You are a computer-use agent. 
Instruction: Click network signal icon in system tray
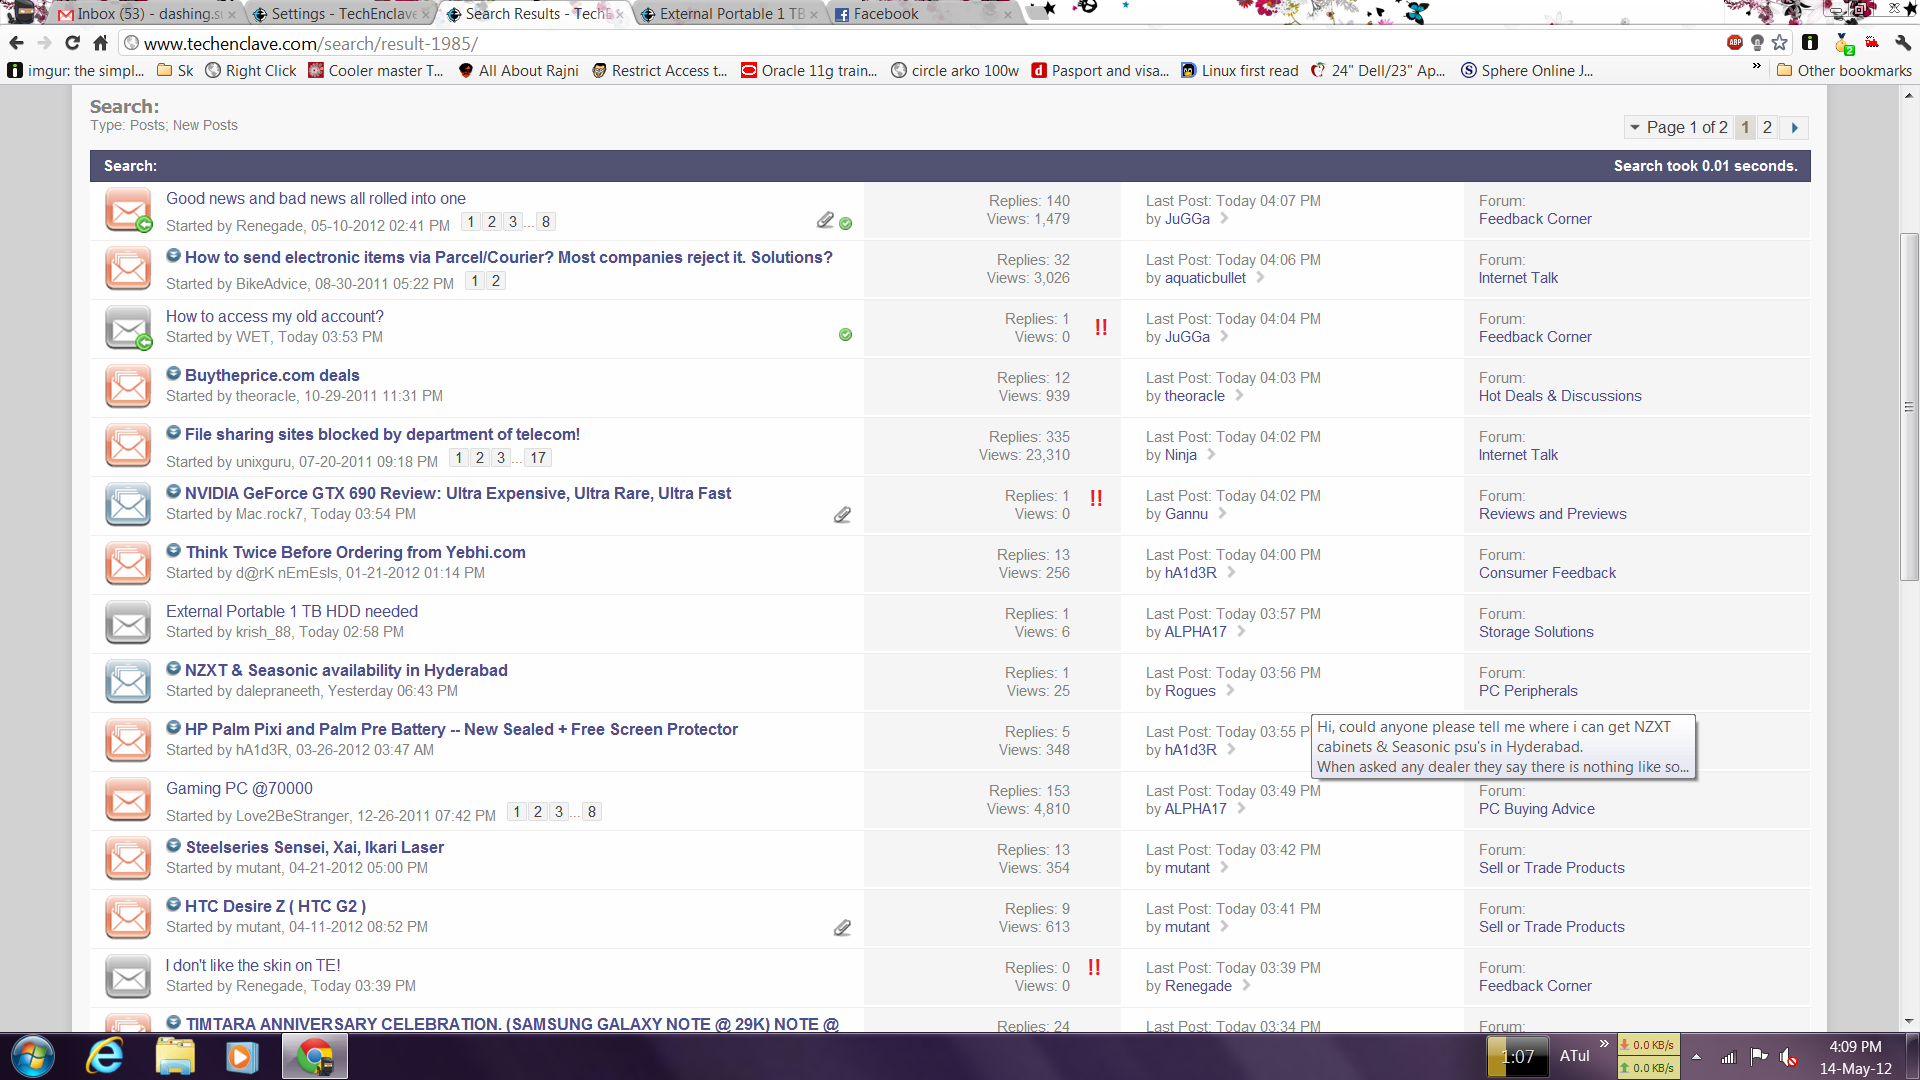(x=1728, y=1057)
